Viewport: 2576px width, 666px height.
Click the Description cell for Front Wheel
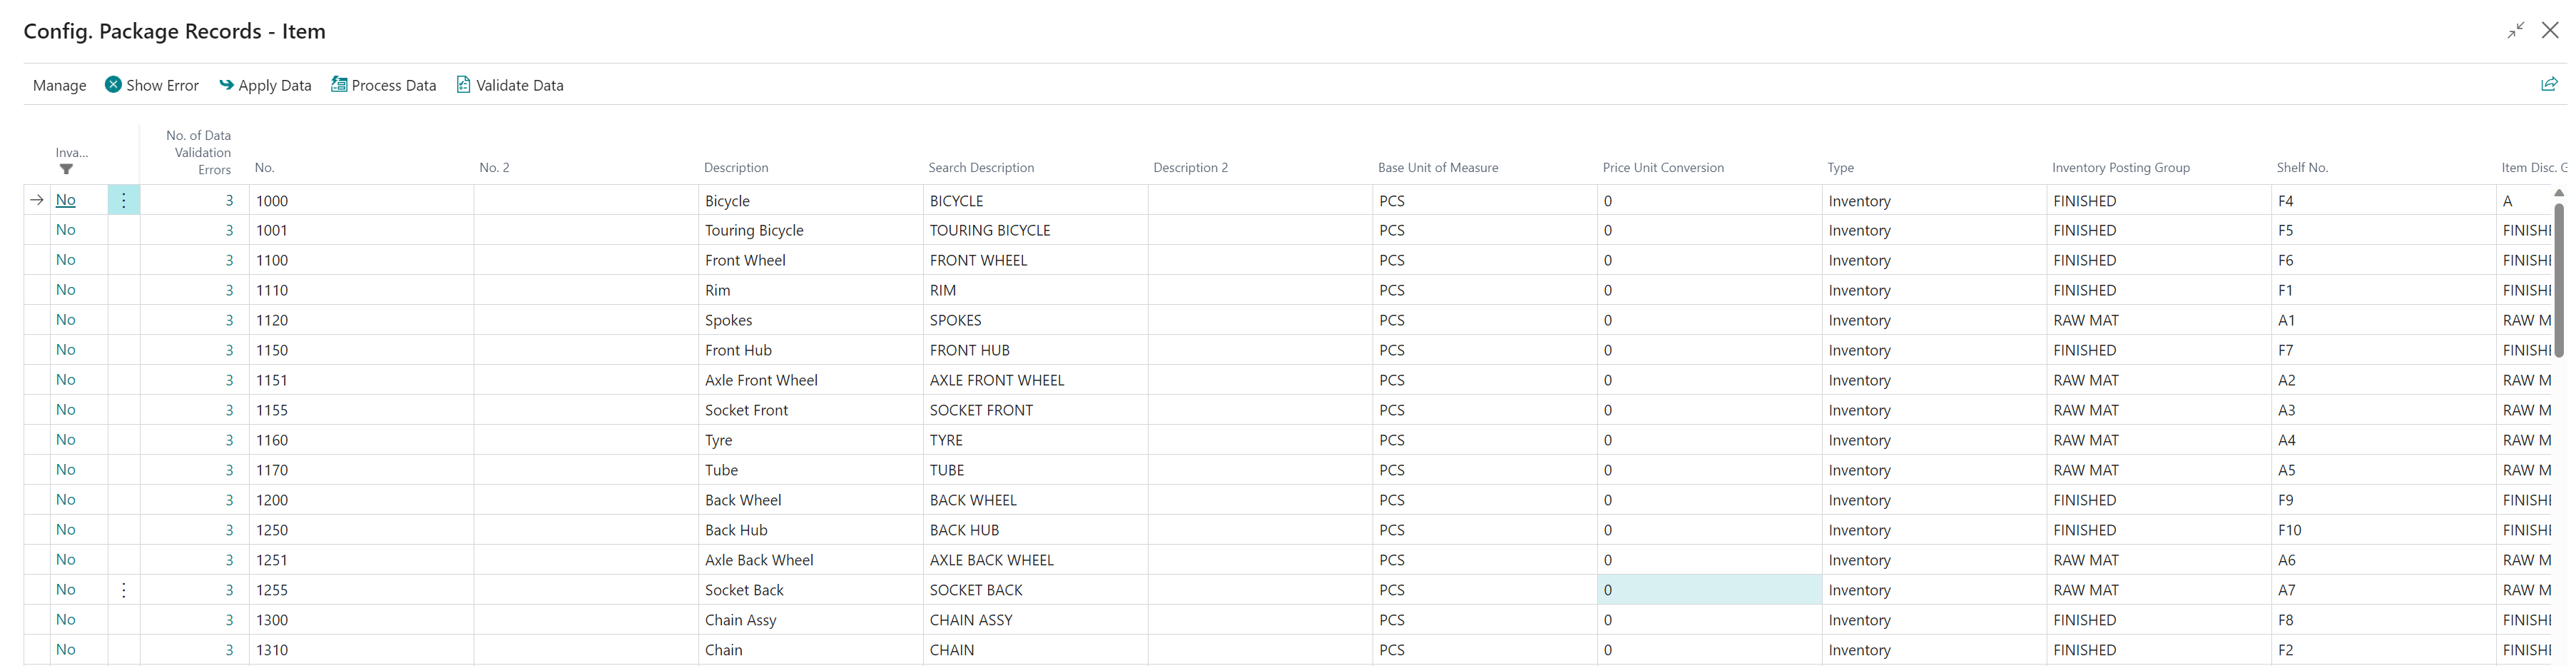(x=745, y=260)
